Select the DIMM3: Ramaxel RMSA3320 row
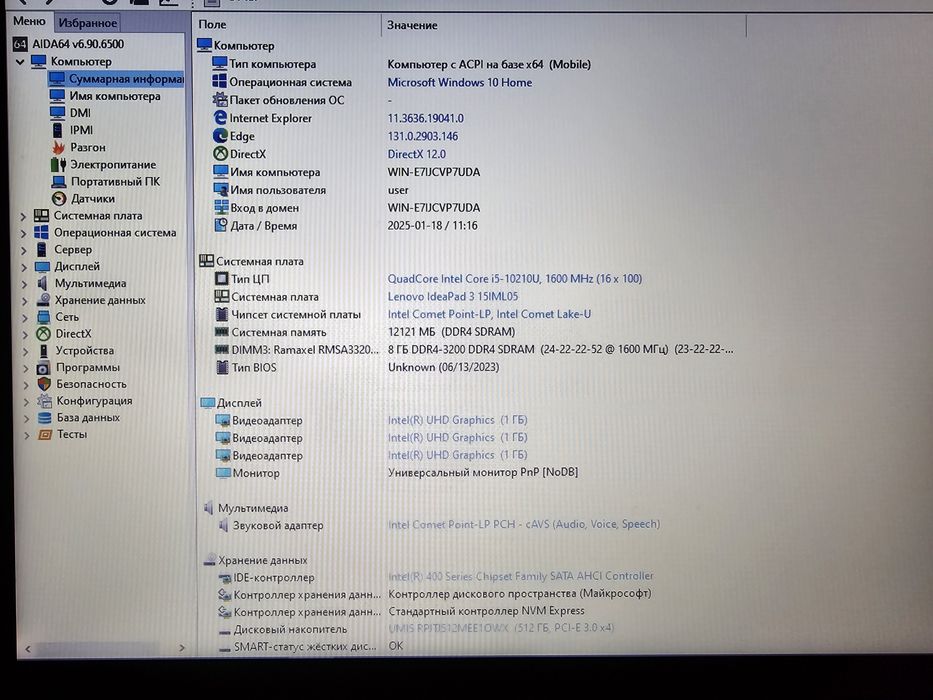 [x=474, y=349]
